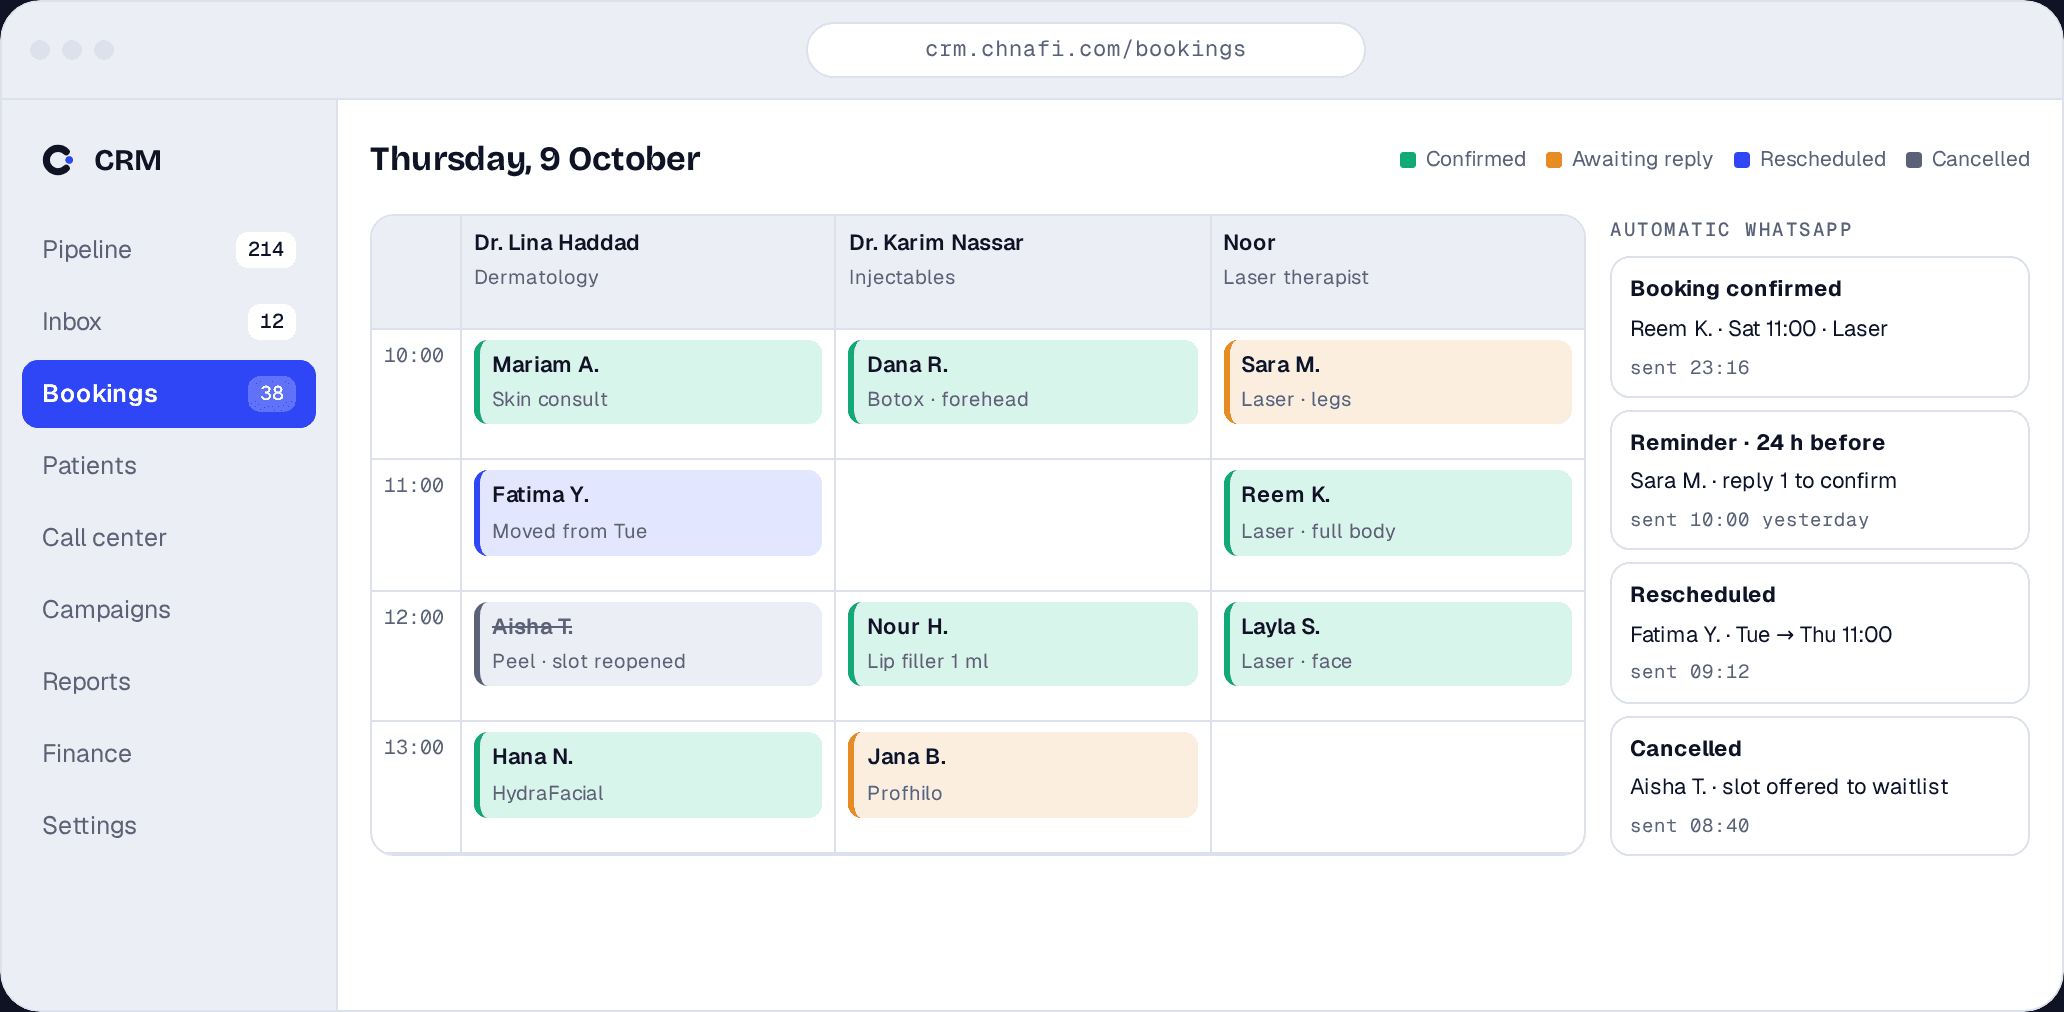Select the Bookings sidebar item
This screenshot has width=2064, height=1012.
[x=169, y=394]
